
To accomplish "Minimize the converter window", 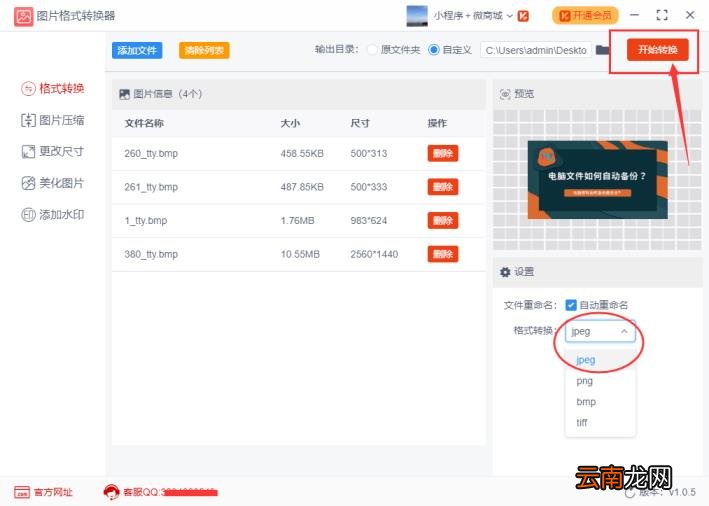I will coord(634,15).
